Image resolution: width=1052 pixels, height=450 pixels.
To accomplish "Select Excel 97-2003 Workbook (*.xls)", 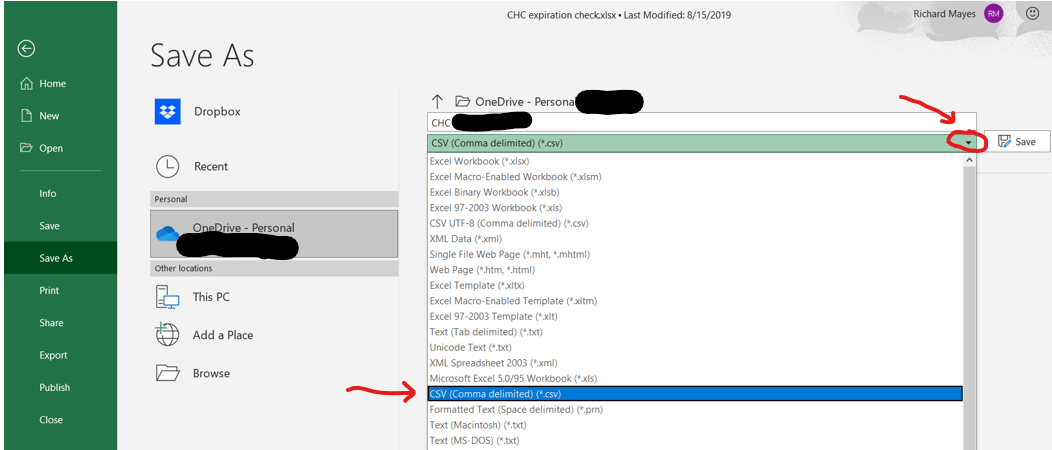I will coord(695,208).
